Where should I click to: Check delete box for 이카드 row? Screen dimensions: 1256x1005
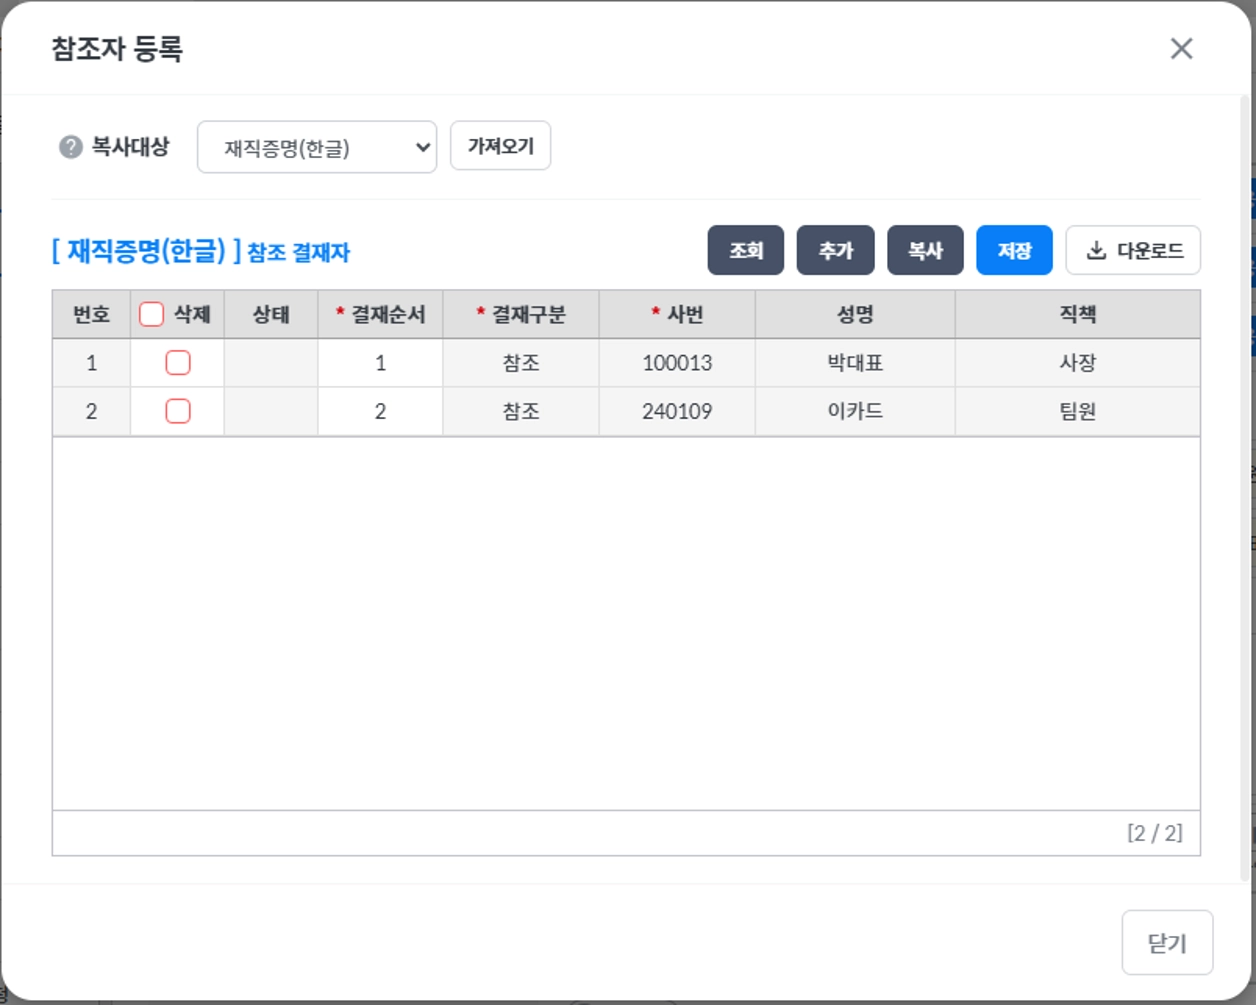tap(178, 411)
